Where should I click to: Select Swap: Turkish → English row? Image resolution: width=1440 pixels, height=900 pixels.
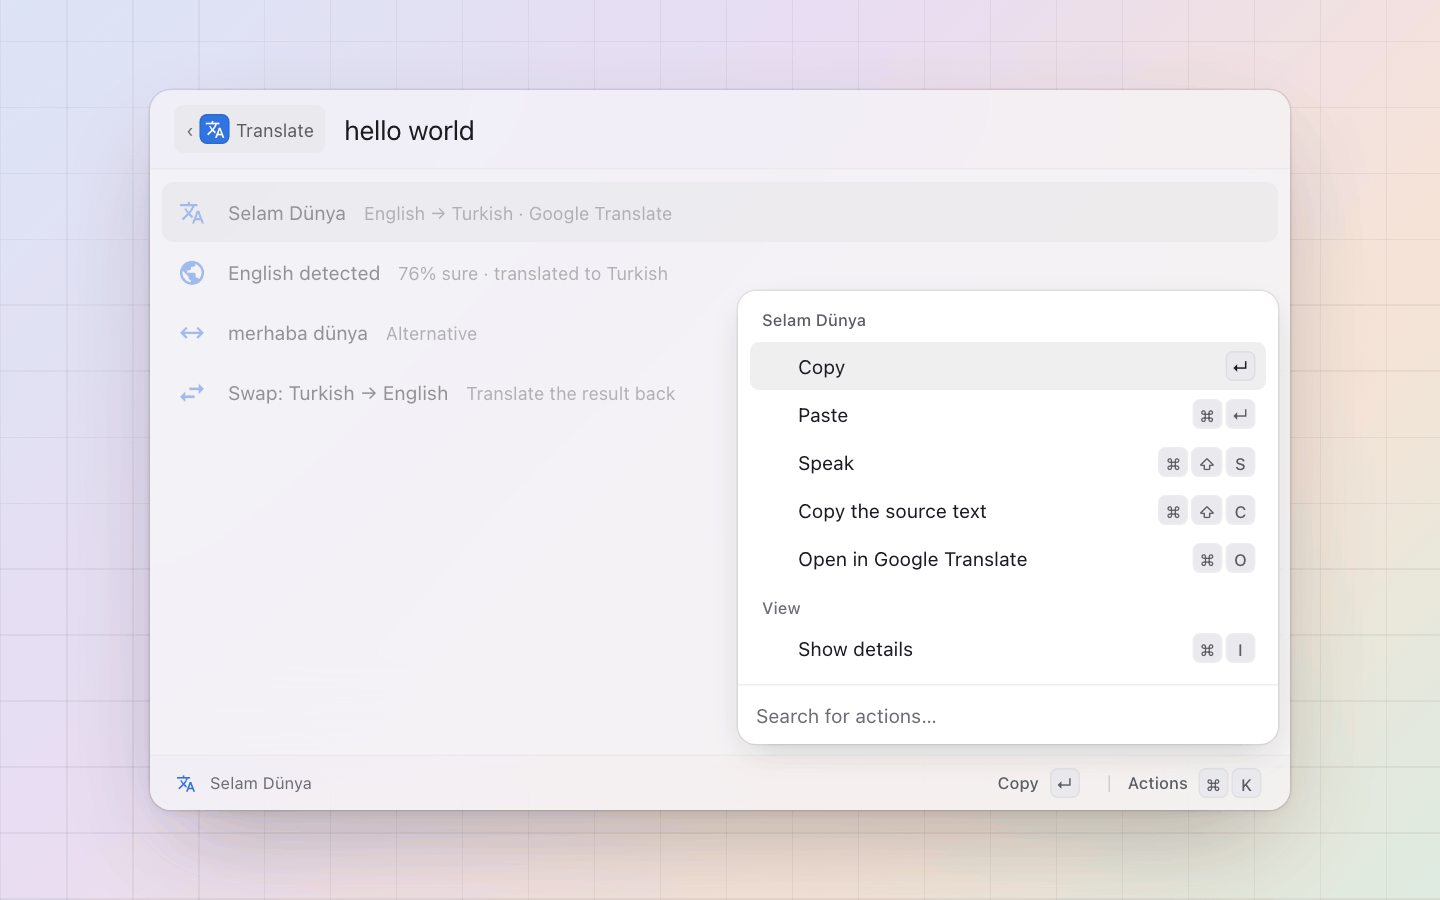450,393
